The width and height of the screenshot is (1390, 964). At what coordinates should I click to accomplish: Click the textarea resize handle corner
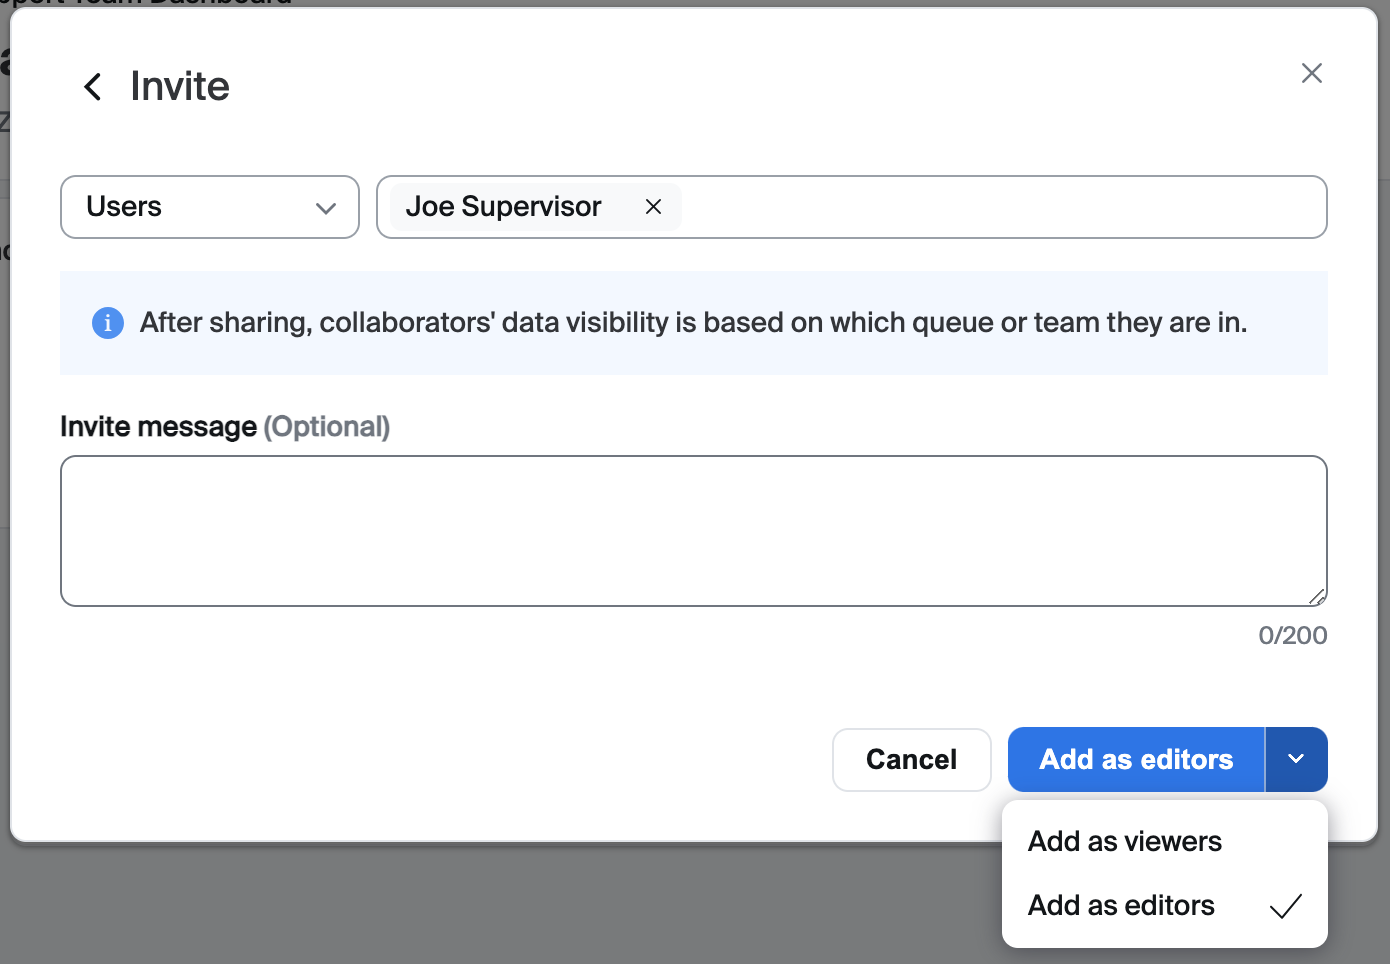[x=1317, y=597]
